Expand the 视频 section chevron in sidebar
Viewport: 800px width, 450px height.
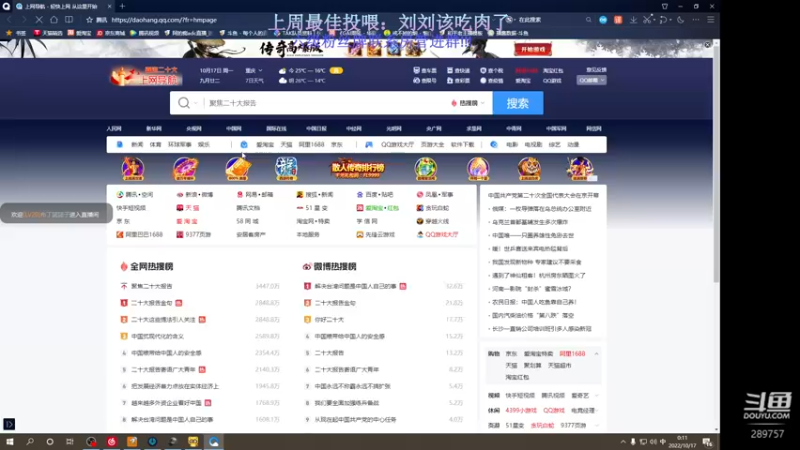coord(596,395)
